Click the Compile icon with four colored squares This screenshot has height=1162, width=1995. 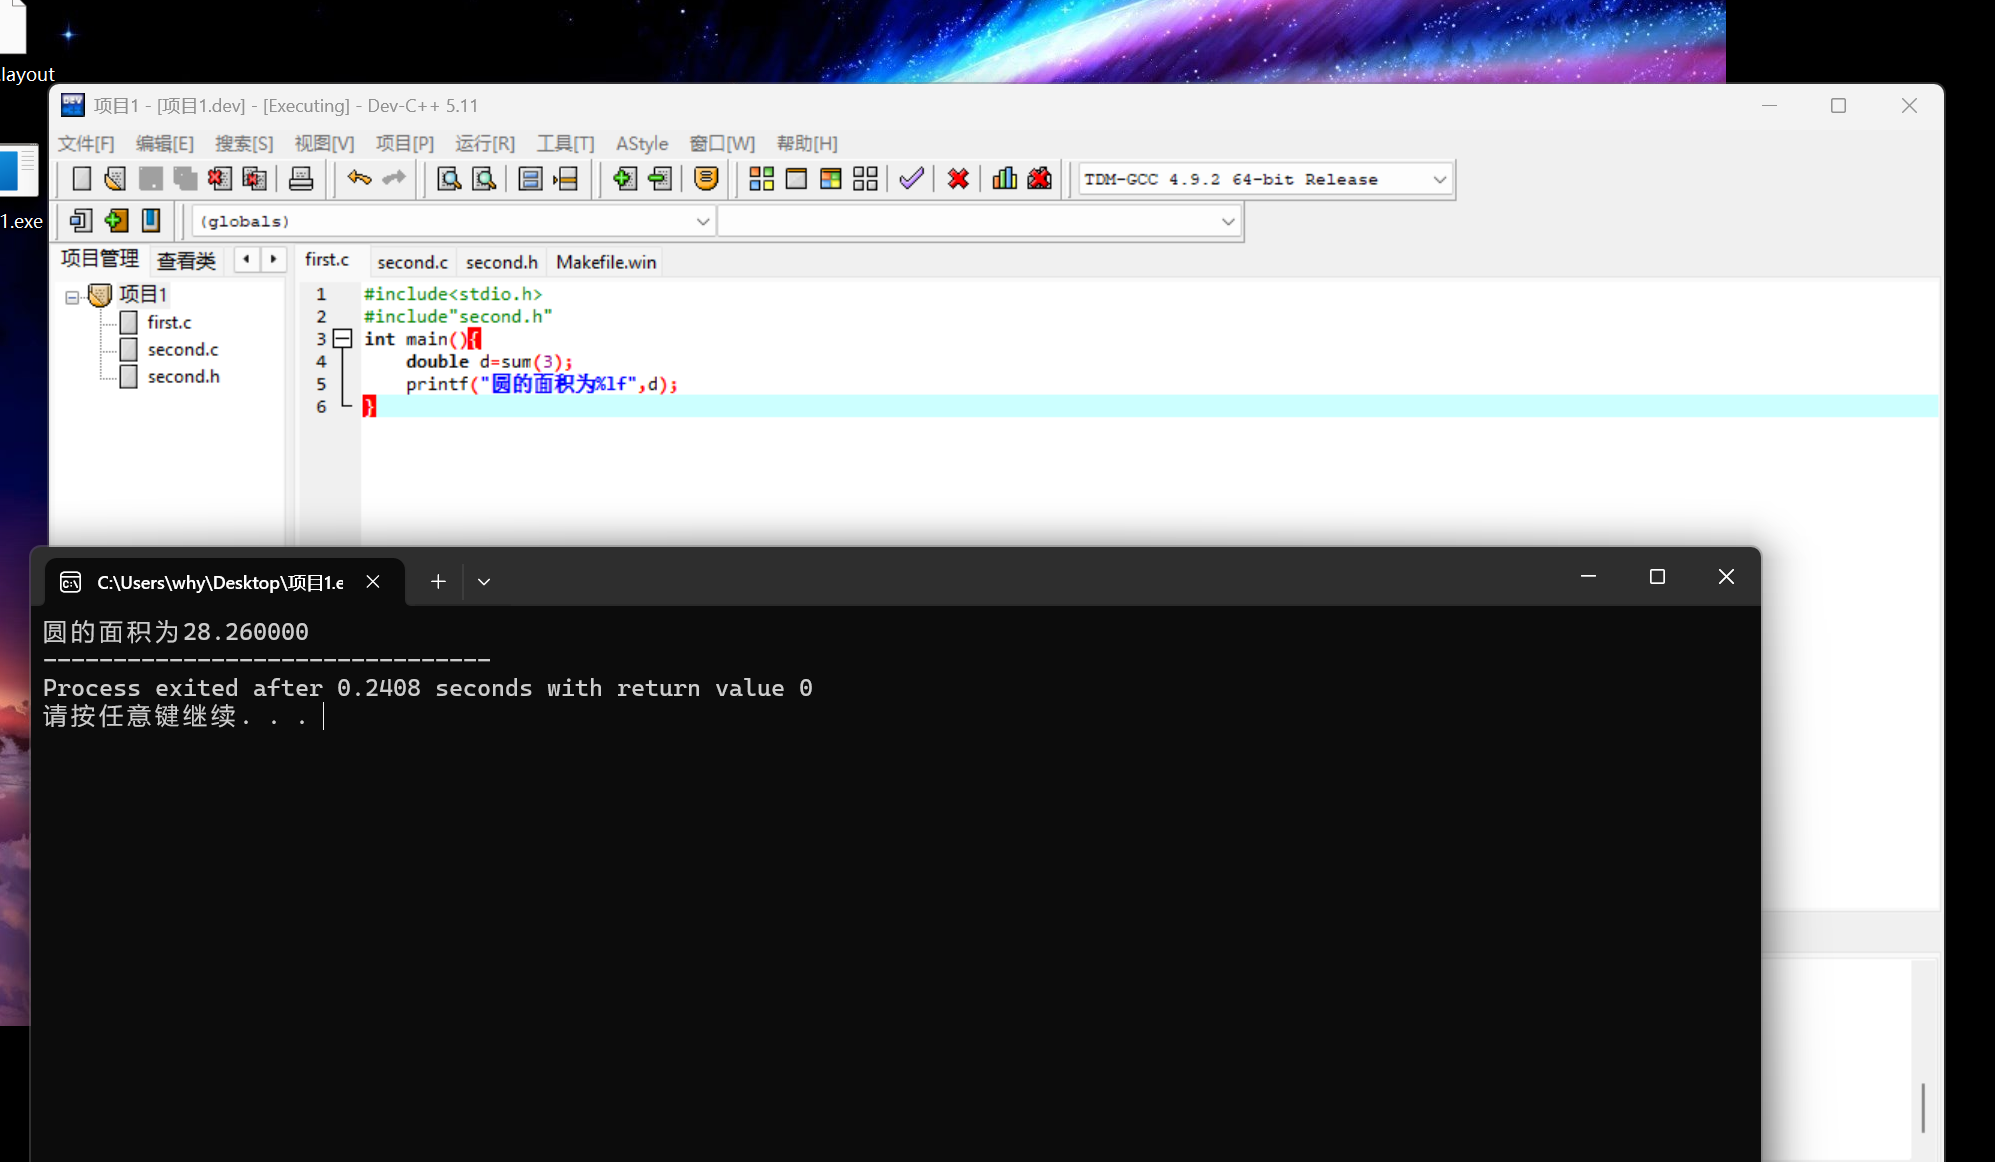761,179
